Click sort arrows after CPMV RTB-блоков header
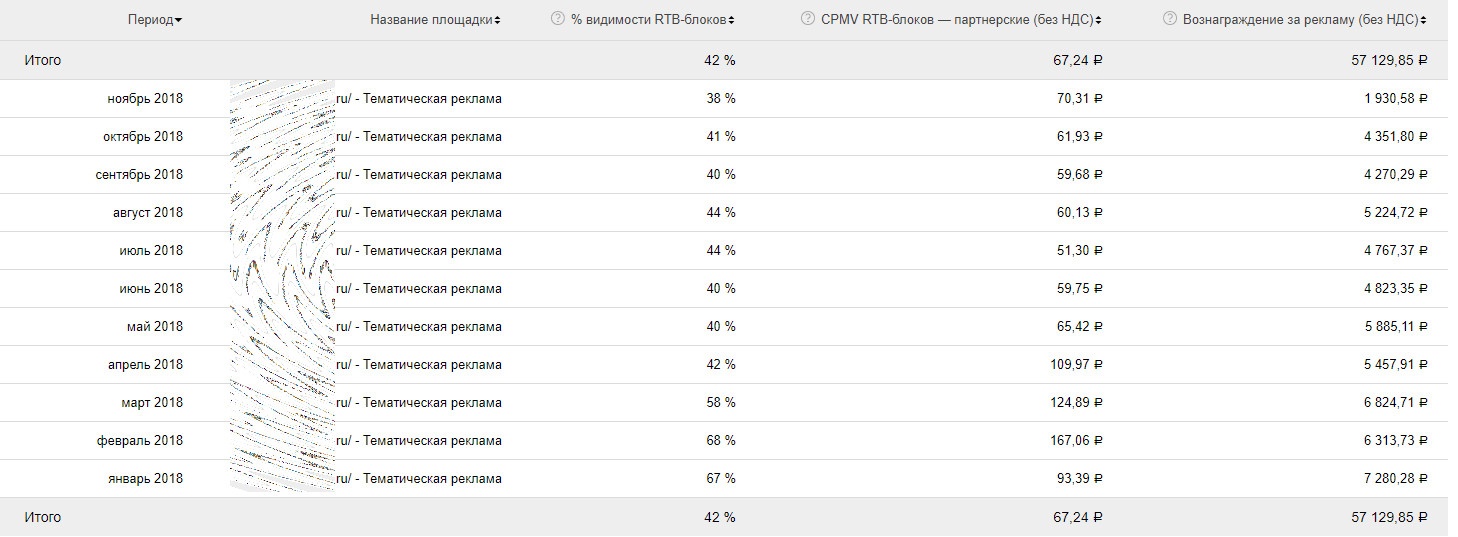This screenshot has height=537, width=1458. (1100, 20)
